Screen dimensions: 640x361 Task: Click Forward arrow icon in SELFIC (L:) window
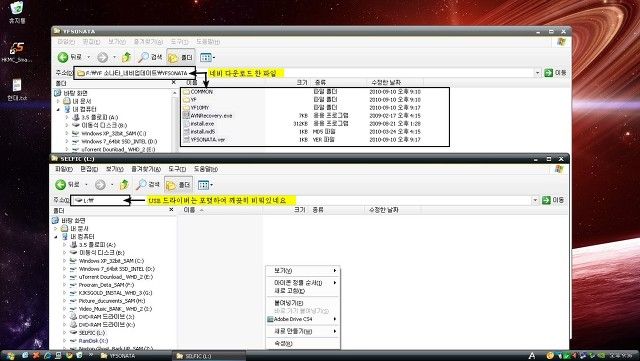coord(100,185)
